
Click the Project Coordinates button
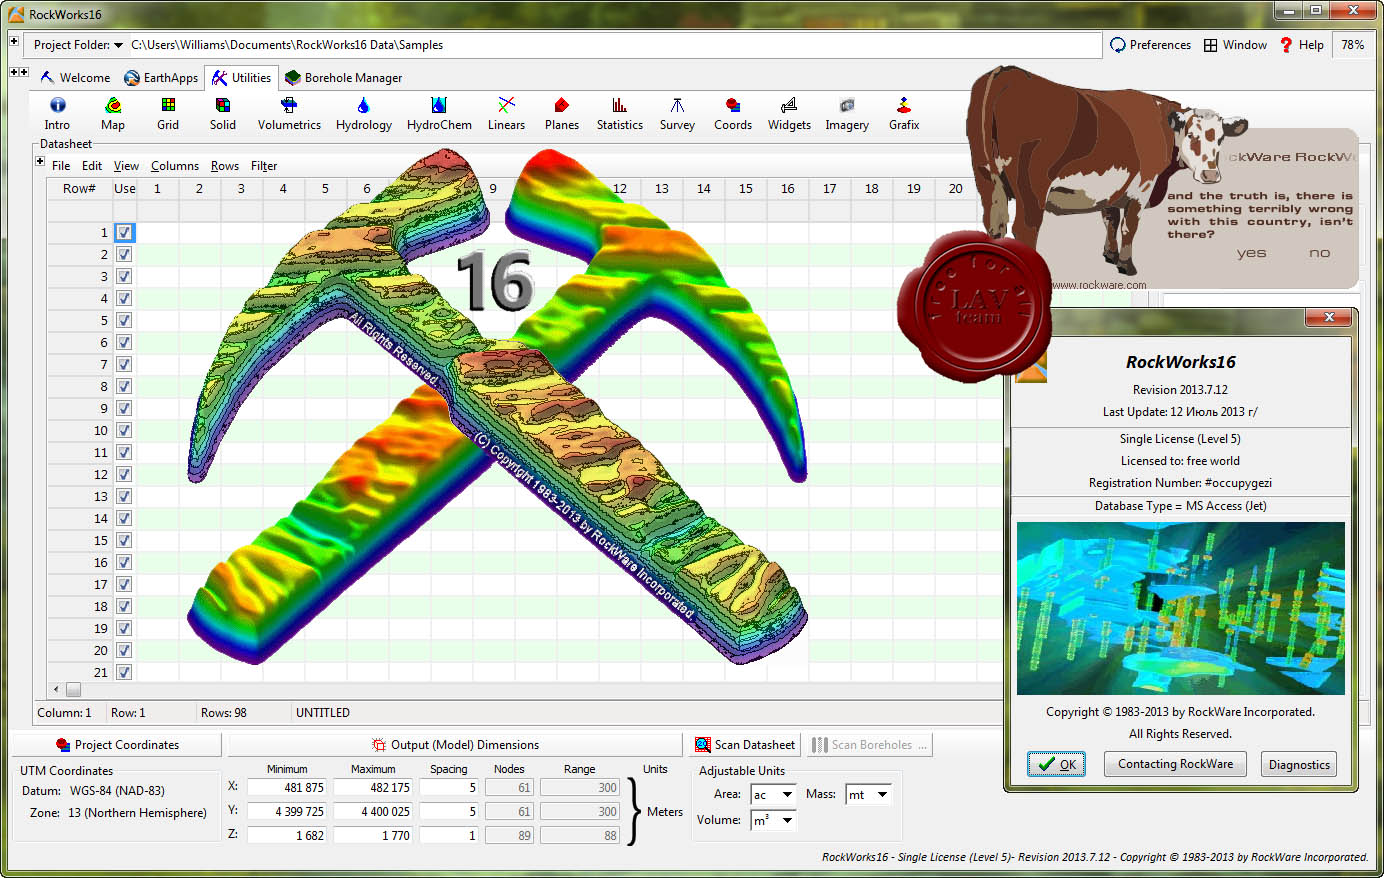(x=117, y=745)
